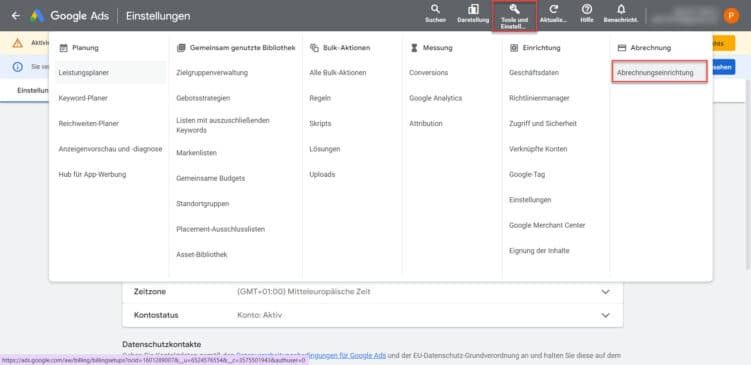Click the Abrechnung credit card icon
The image size is (751, 365).
tap(622, 48)
